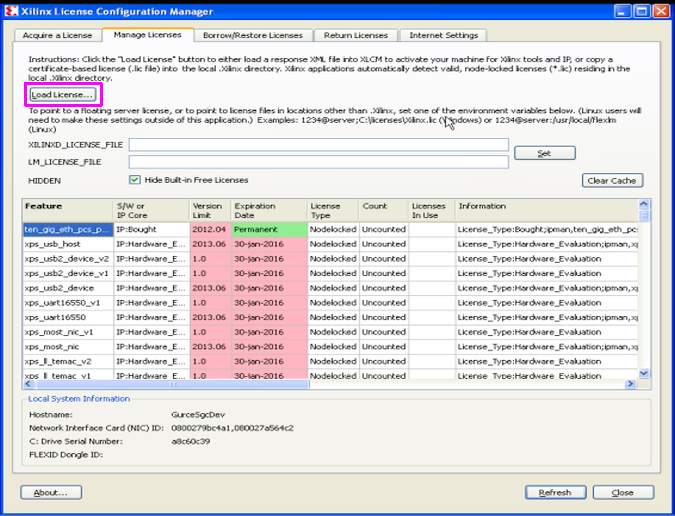Click the Information column header
Screen dimensions: 675x516
pos(547,210)
